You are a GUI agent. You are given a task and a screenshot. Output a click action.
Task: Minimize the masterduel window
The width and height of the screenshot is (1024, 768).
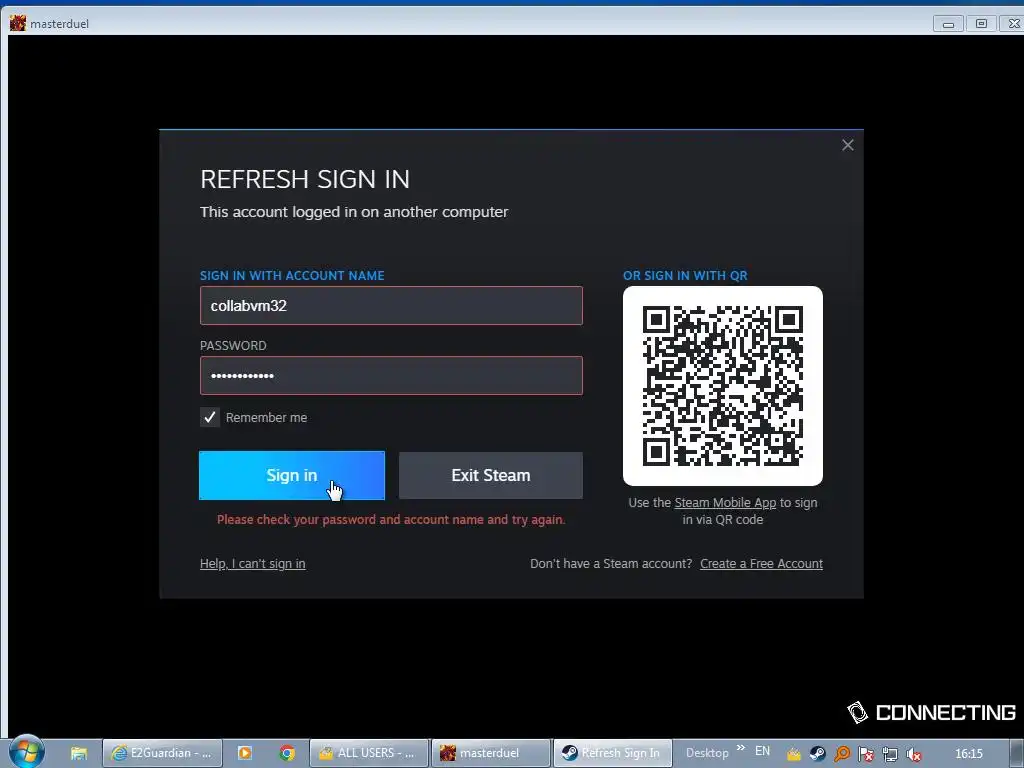(x=948, y=24)
